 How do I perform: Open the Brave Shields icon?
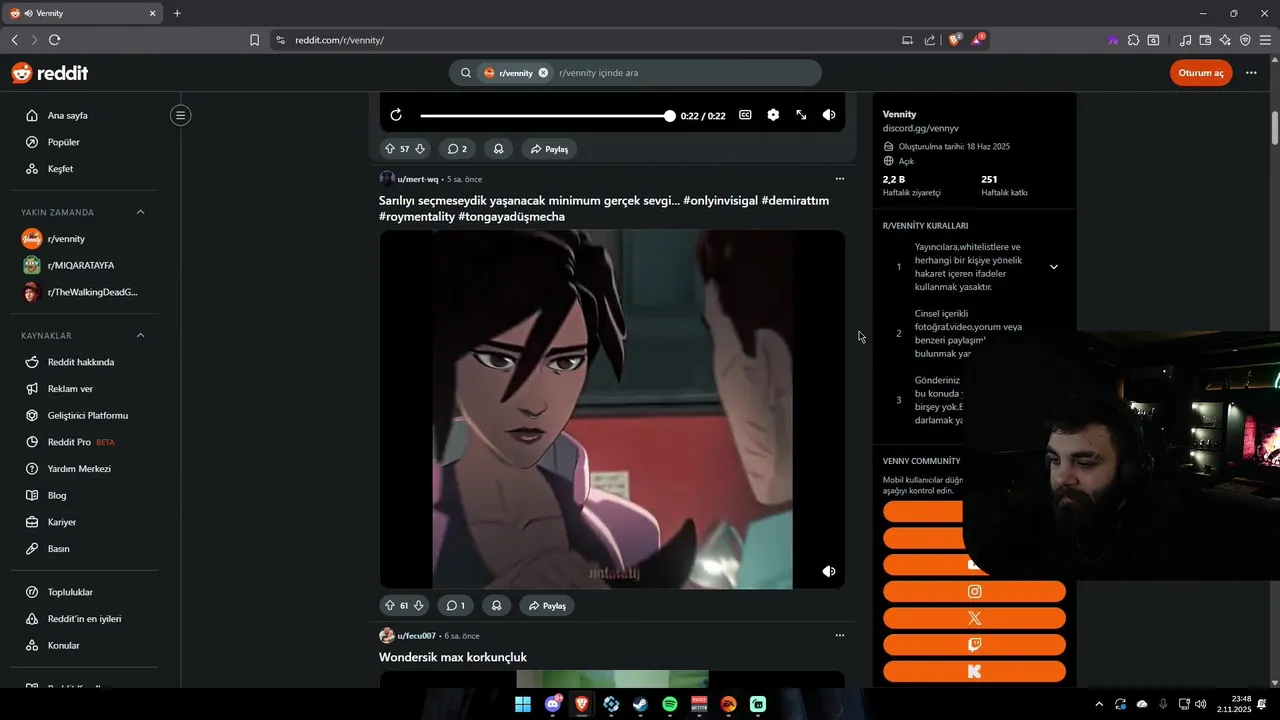click(x=953, y=40)
